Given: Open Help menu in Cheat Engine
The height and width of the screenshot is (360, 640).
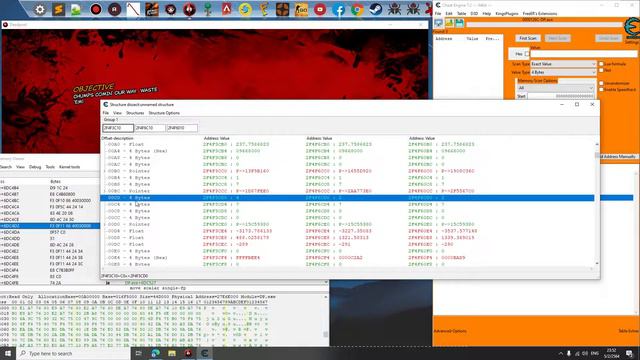Looking at the screenshot, I should (487, 13).
